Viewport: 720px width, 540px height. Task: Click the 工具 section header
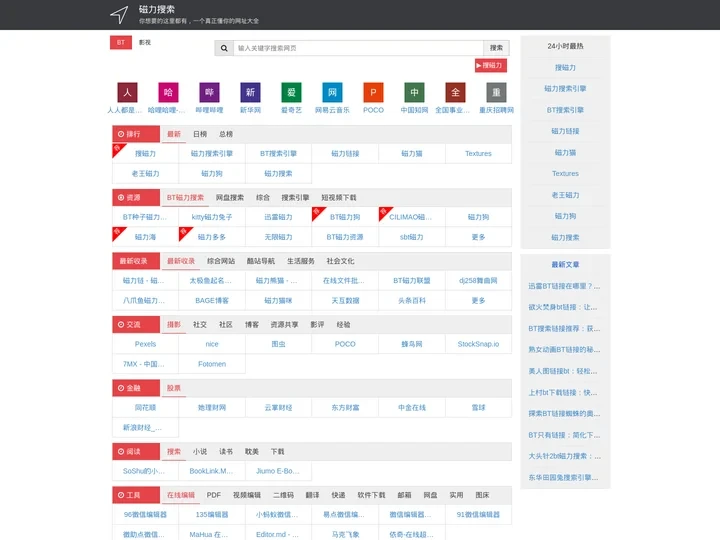136,495
